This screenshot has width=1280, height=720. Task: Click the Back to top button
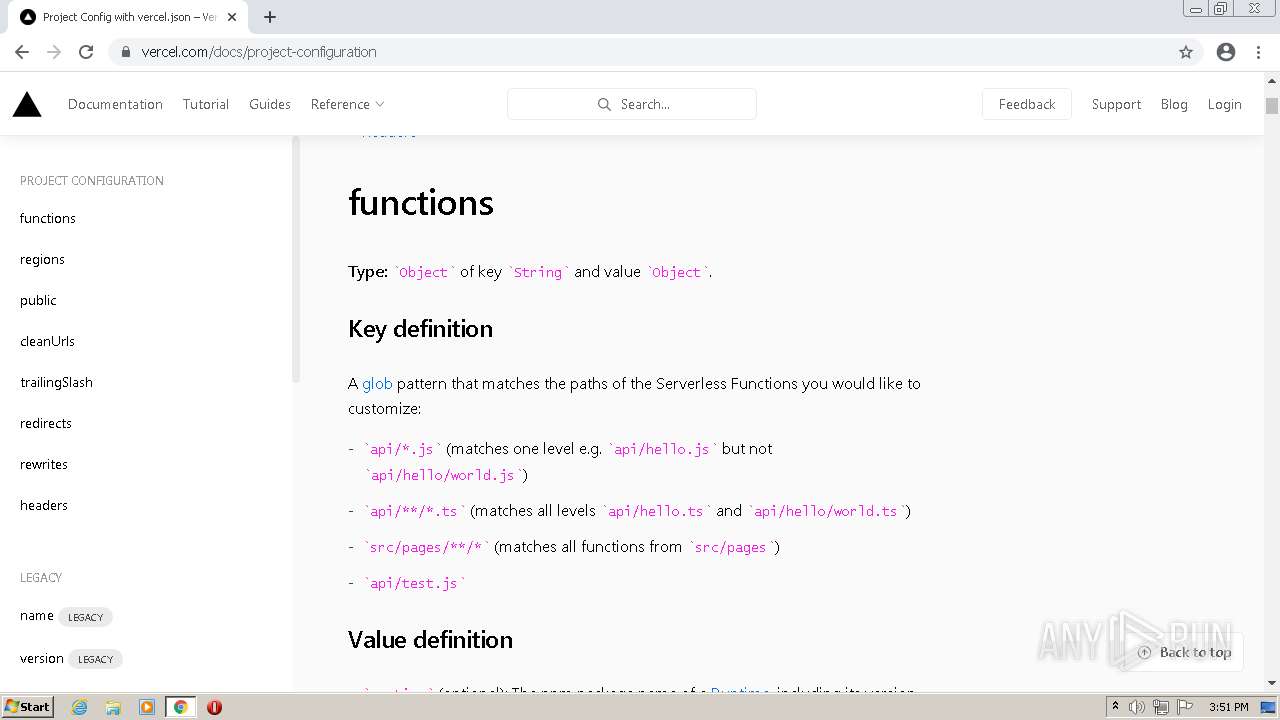1185,652
